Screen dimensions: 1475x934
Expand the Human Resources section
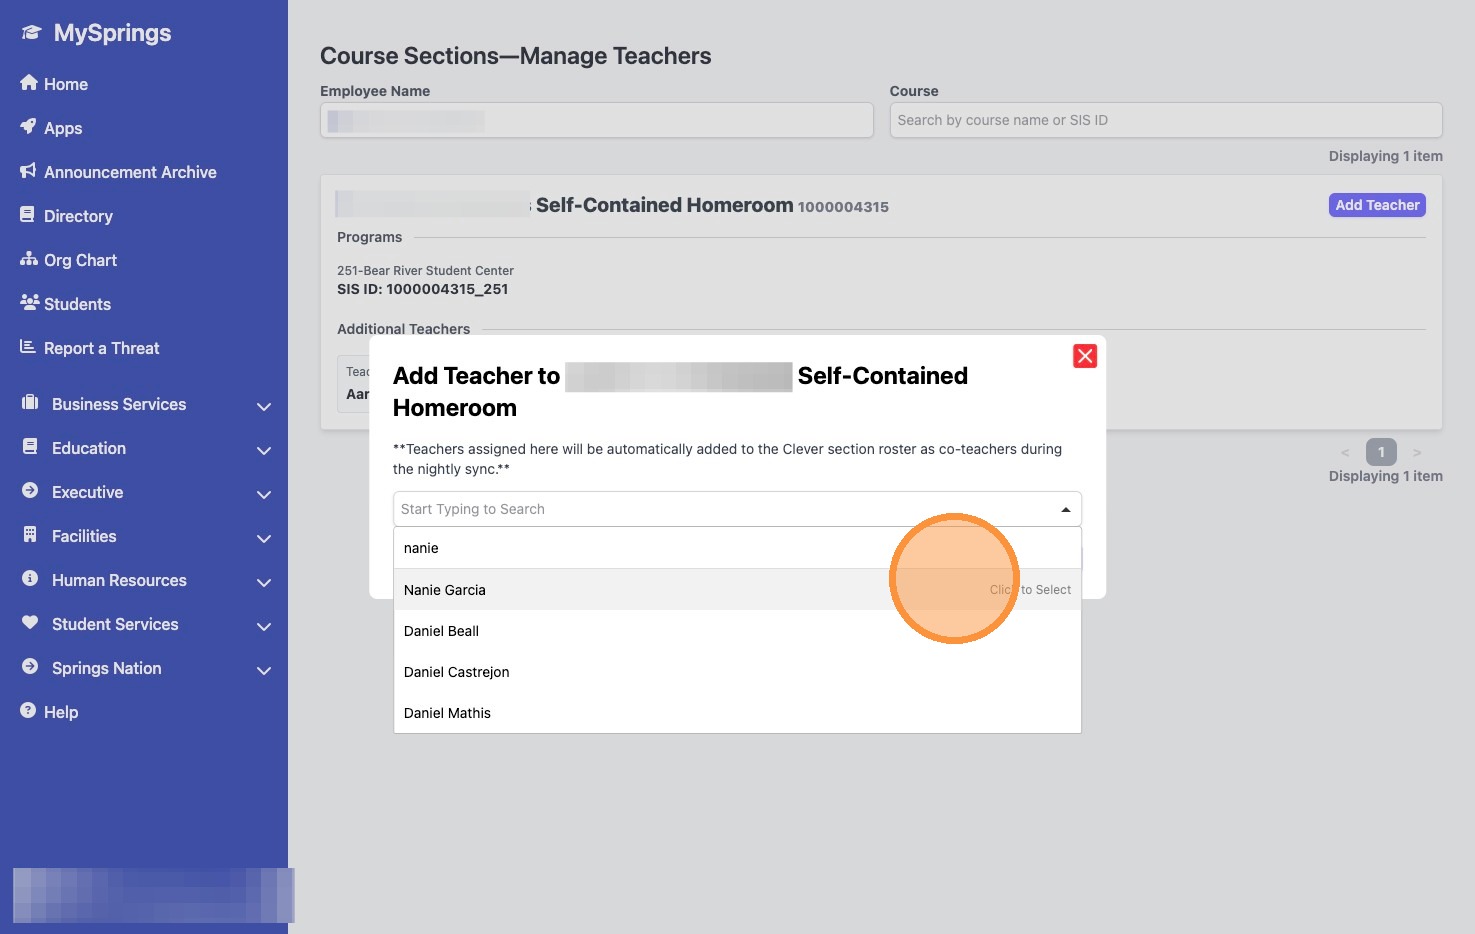click(264, 582)
